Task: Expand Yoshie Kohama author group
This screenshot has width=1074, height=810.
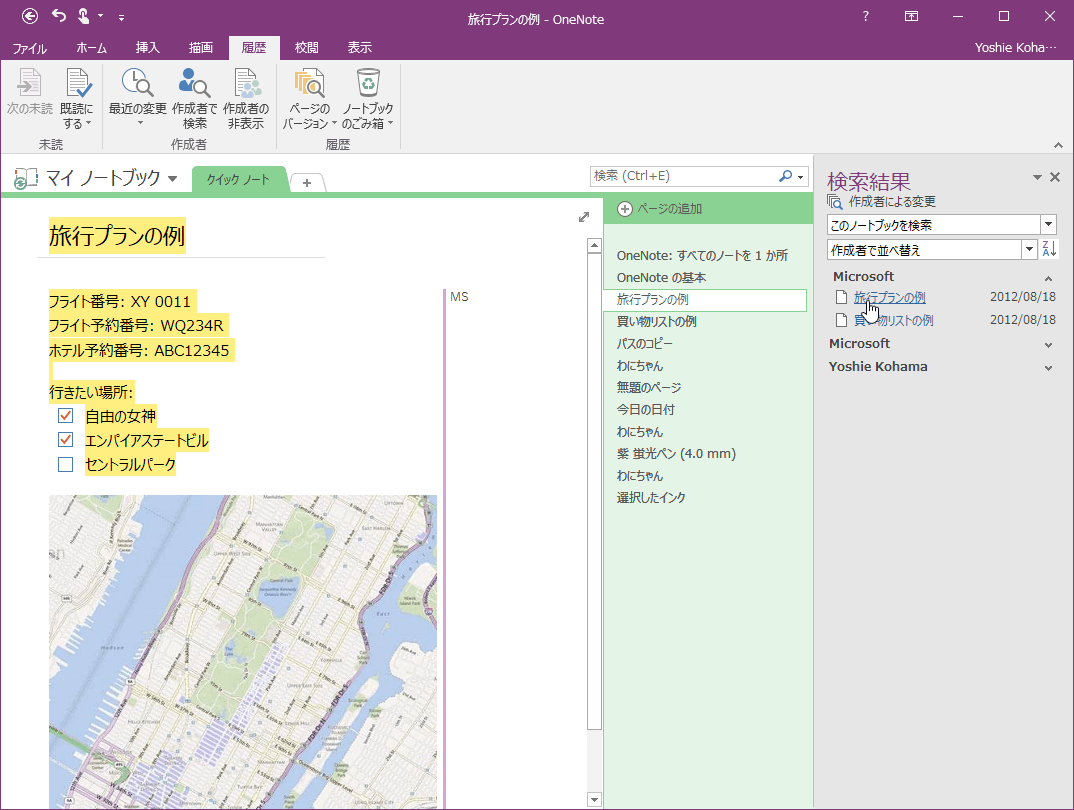Action: tap(1048, 368)
